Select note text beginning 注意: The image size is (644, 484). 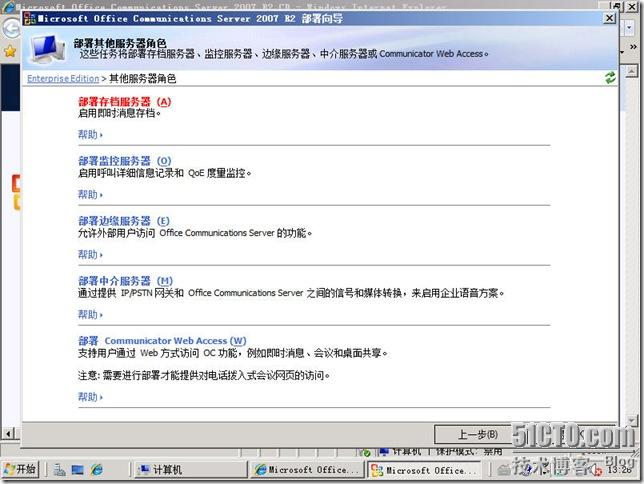pyautogui.click(x=204, y=375)
